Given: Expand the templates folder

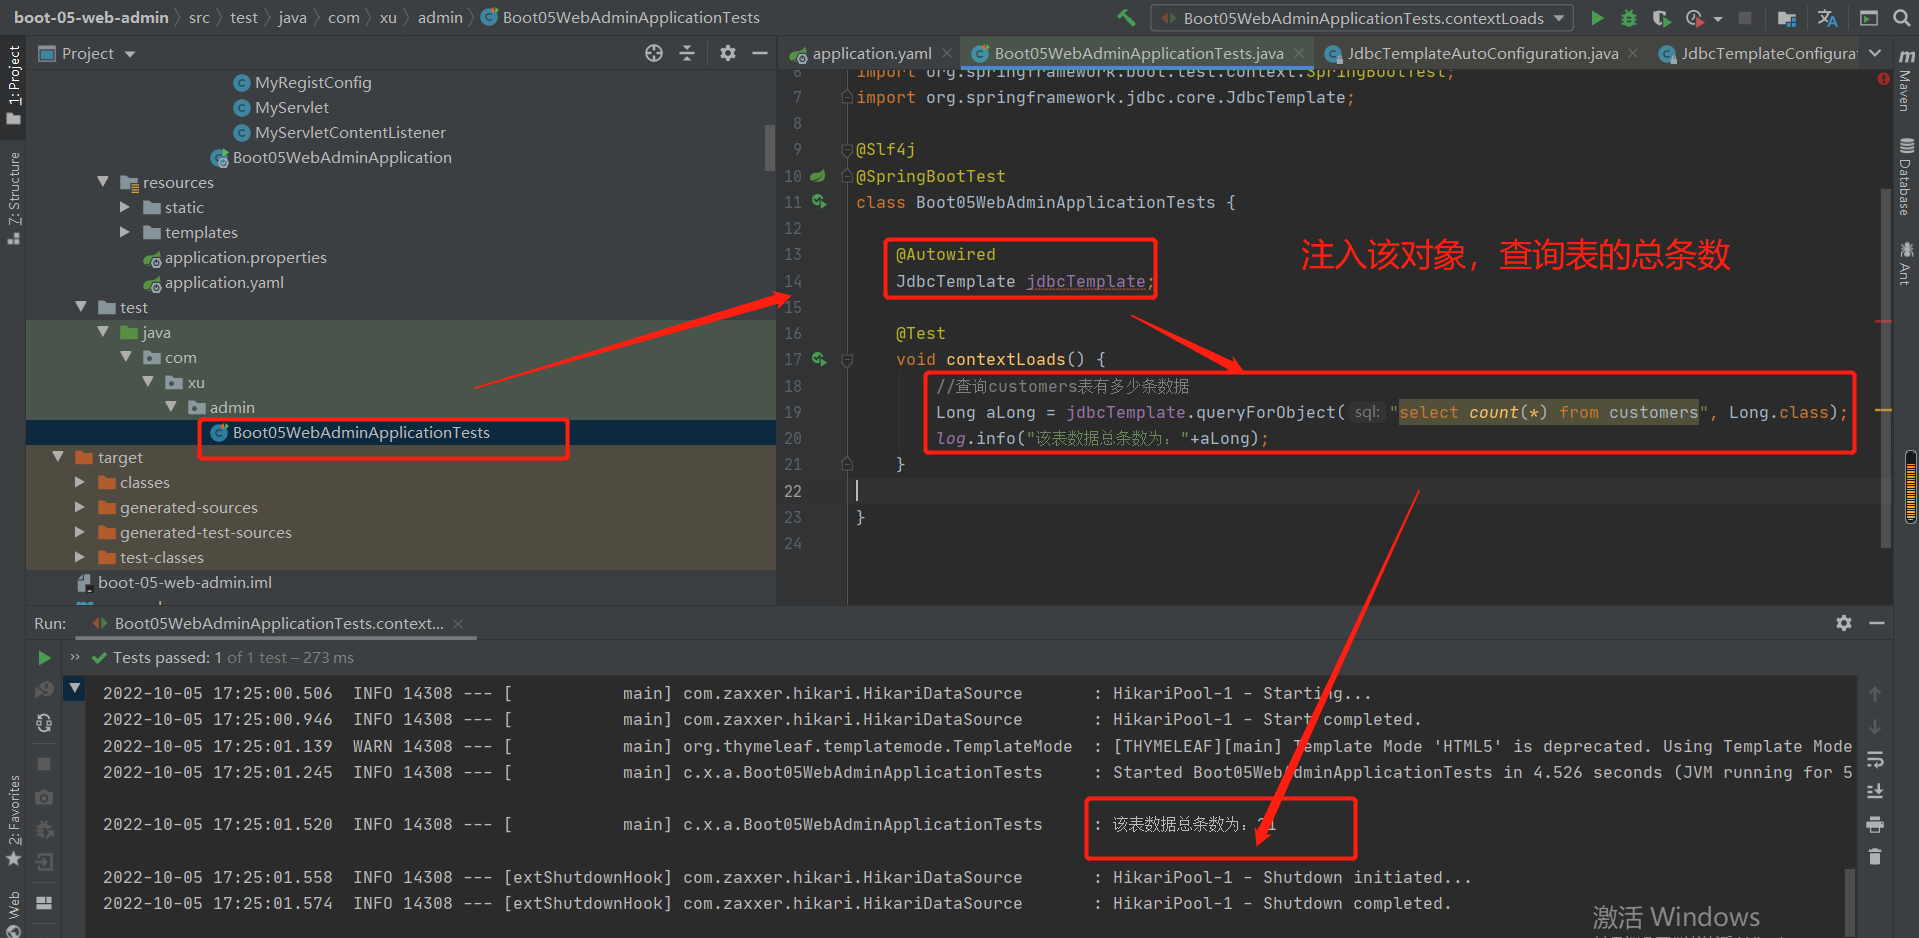Looking at the screenshot, I should tap(125, 232).
